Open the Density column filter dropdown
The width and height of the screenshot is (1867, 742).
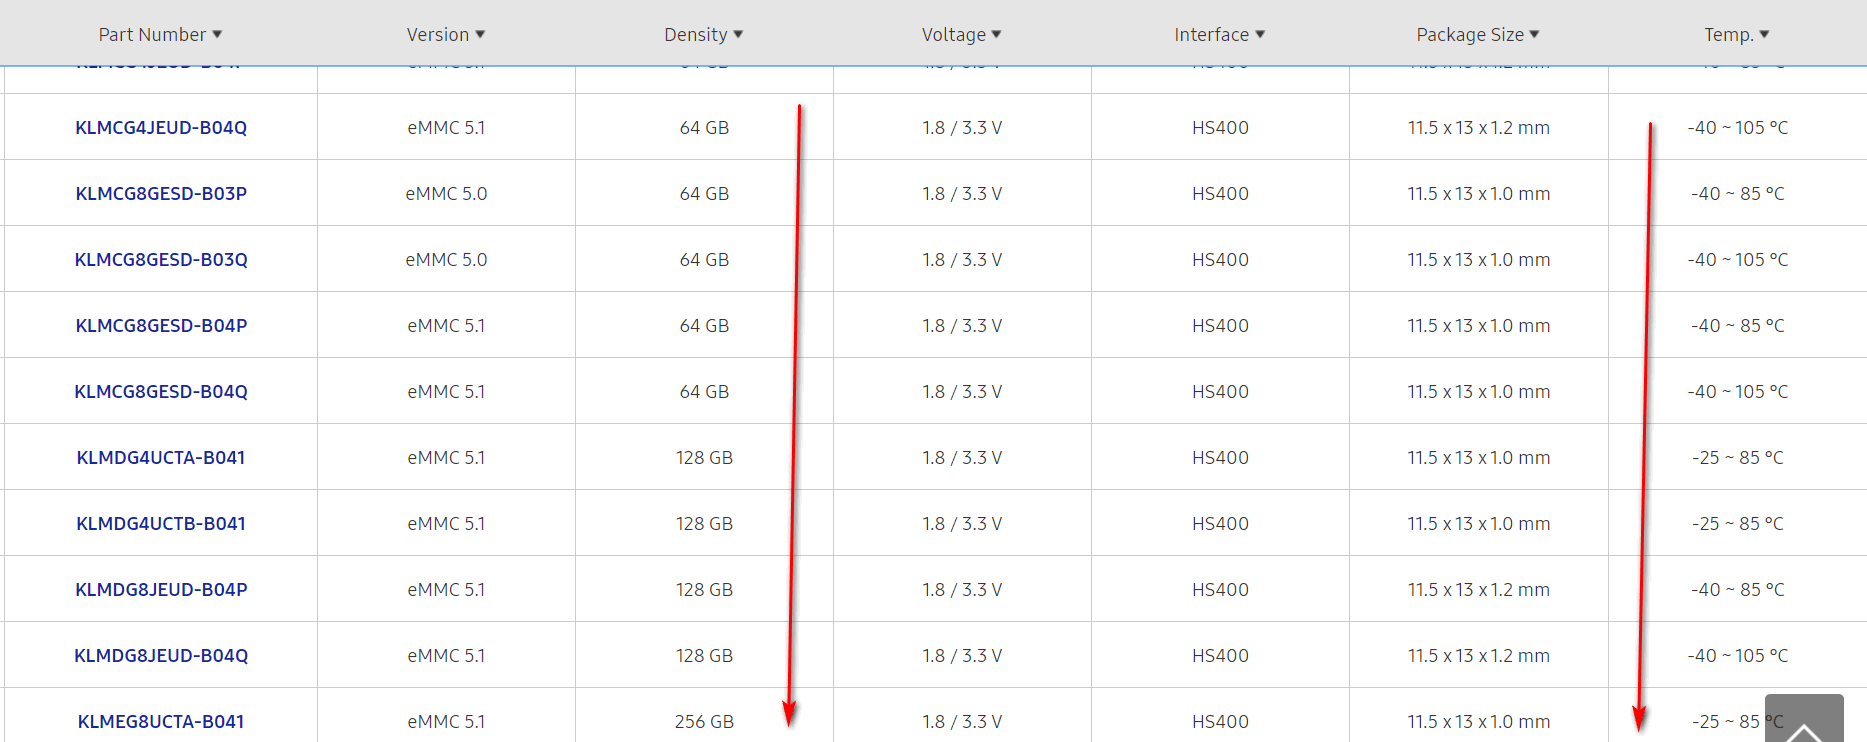704,35
